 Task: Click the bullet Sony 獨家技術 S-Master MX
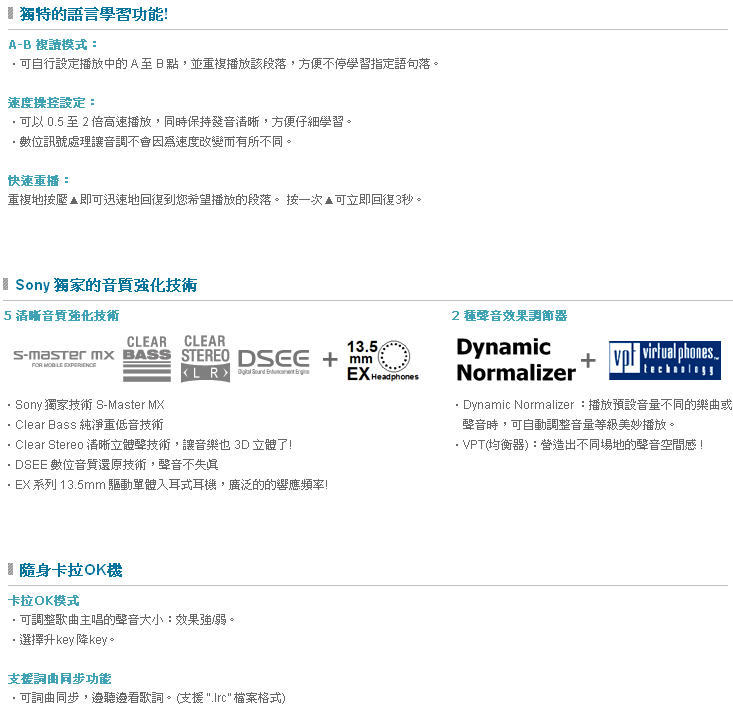point(86,404)
